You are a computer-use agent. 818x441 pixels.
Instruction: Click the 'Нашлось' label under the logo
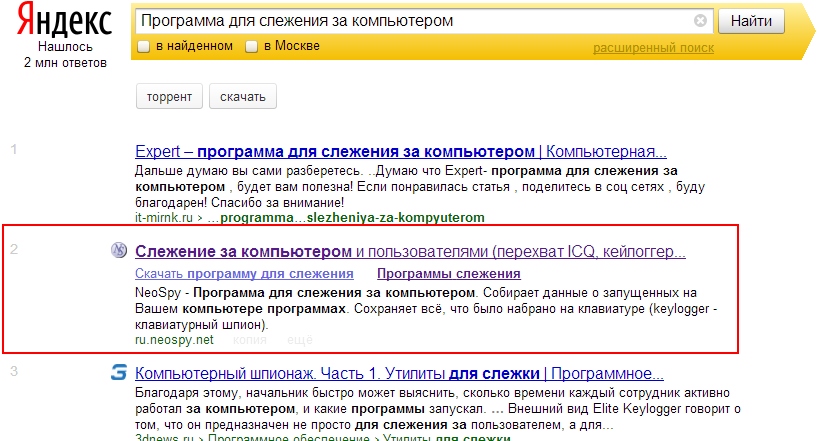pos(65,46)
